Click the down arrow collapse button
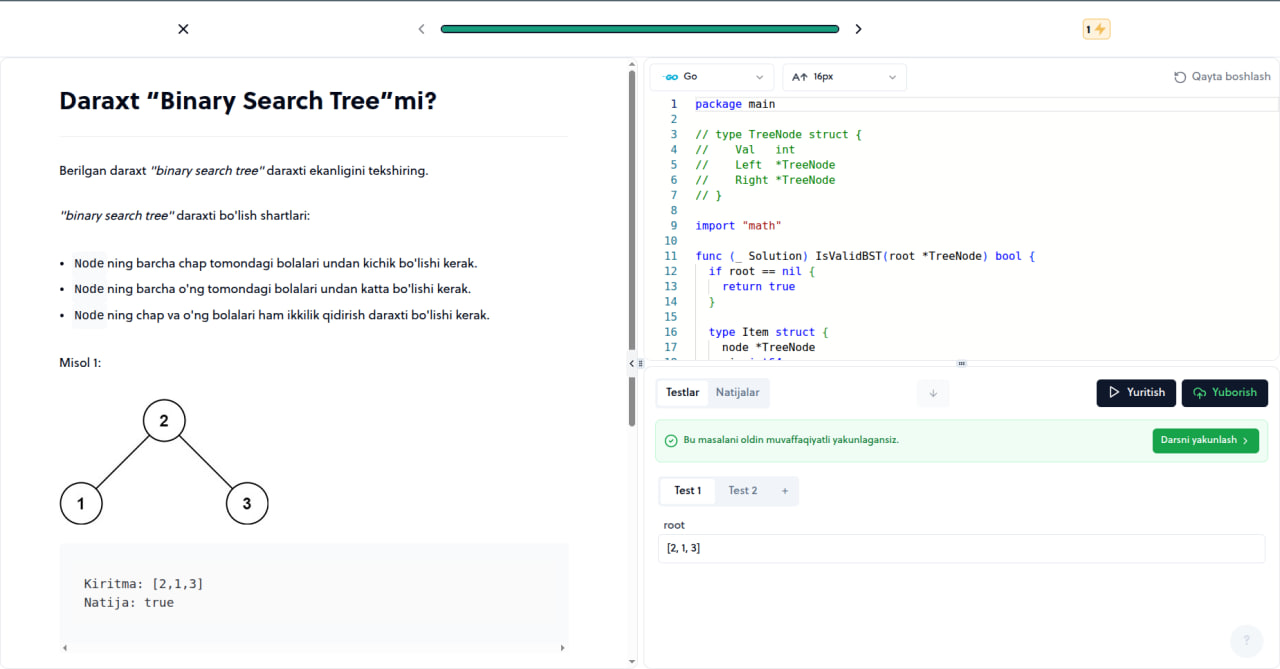 point(933,393)
